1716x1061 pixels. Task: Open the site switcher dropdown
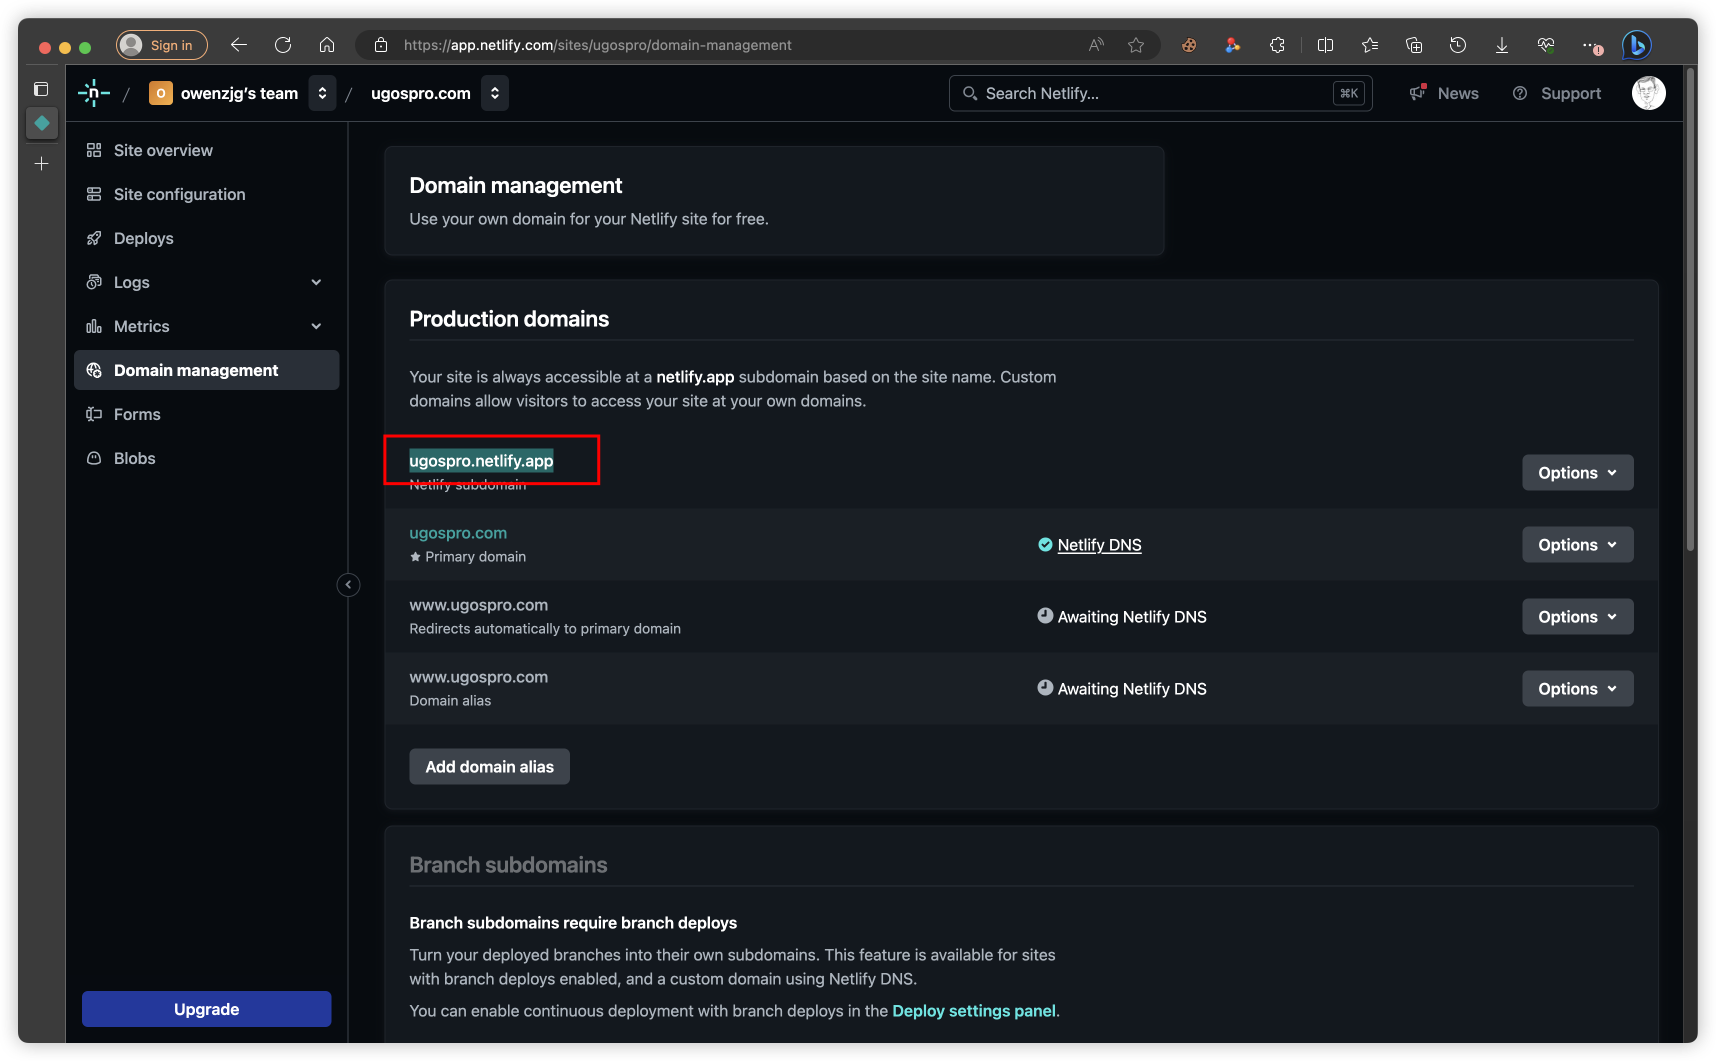[x=495, y=93]
